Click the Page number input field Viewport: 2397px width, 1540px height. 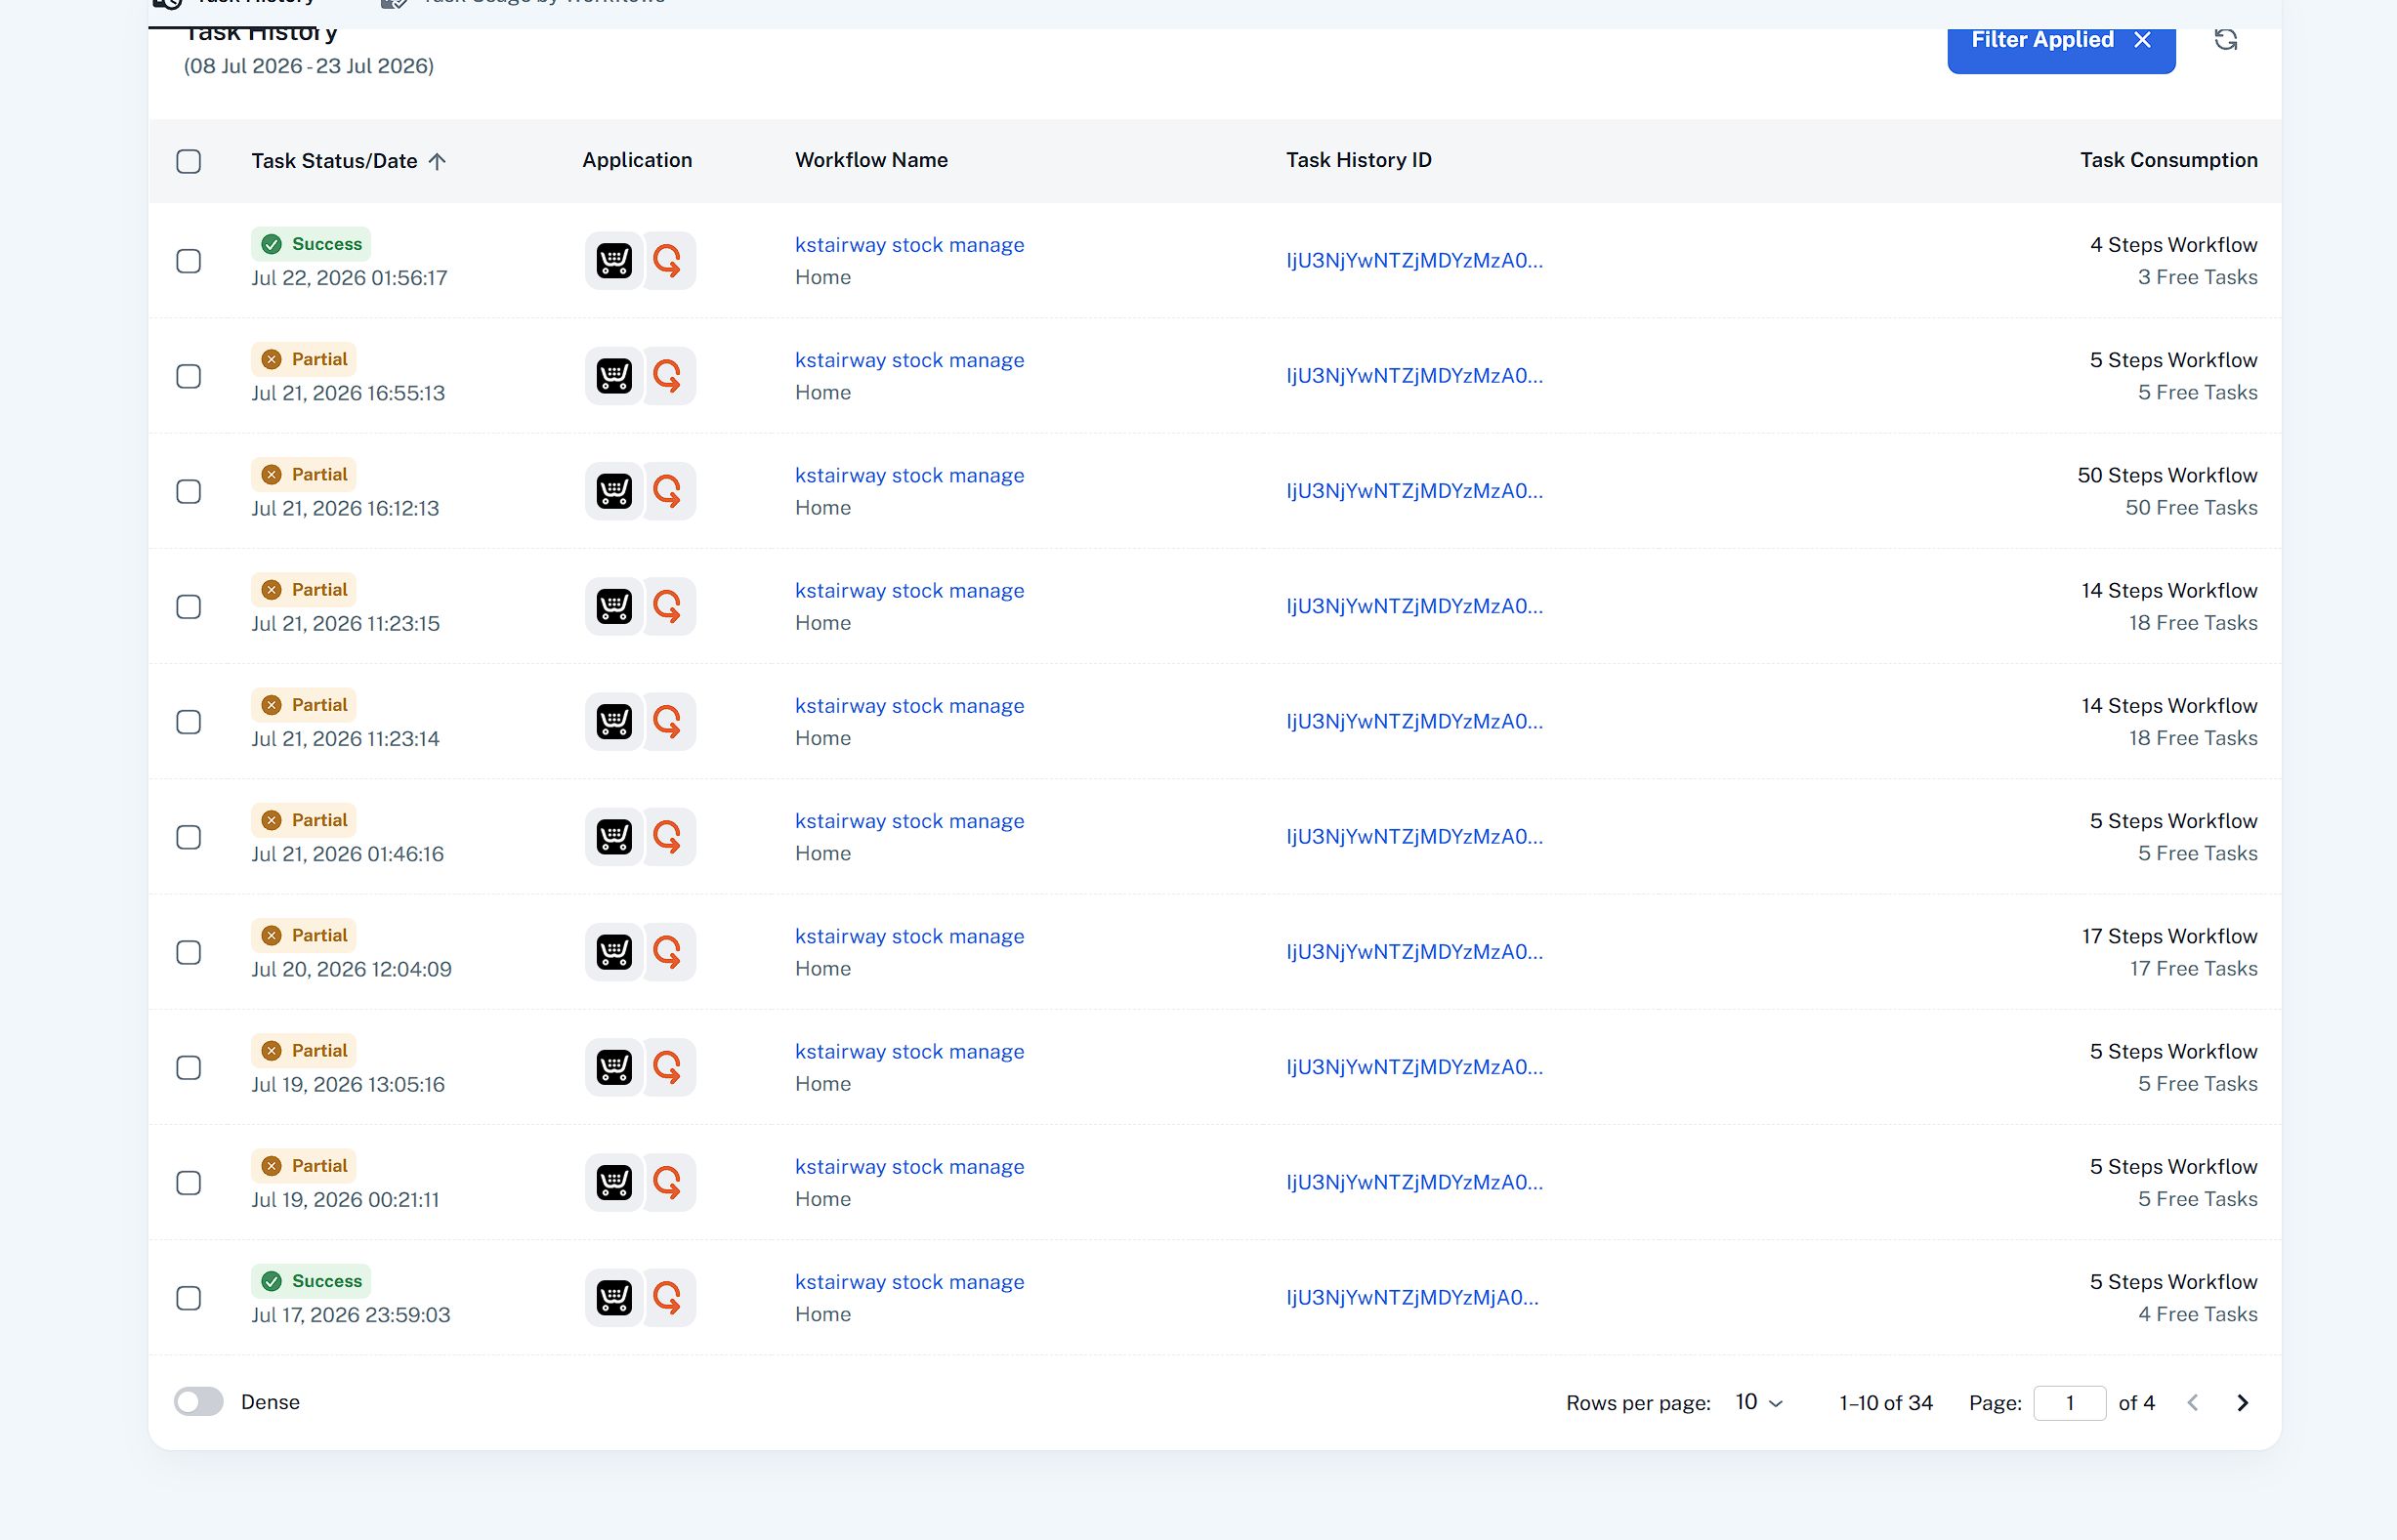[x=2069, y=1403]
